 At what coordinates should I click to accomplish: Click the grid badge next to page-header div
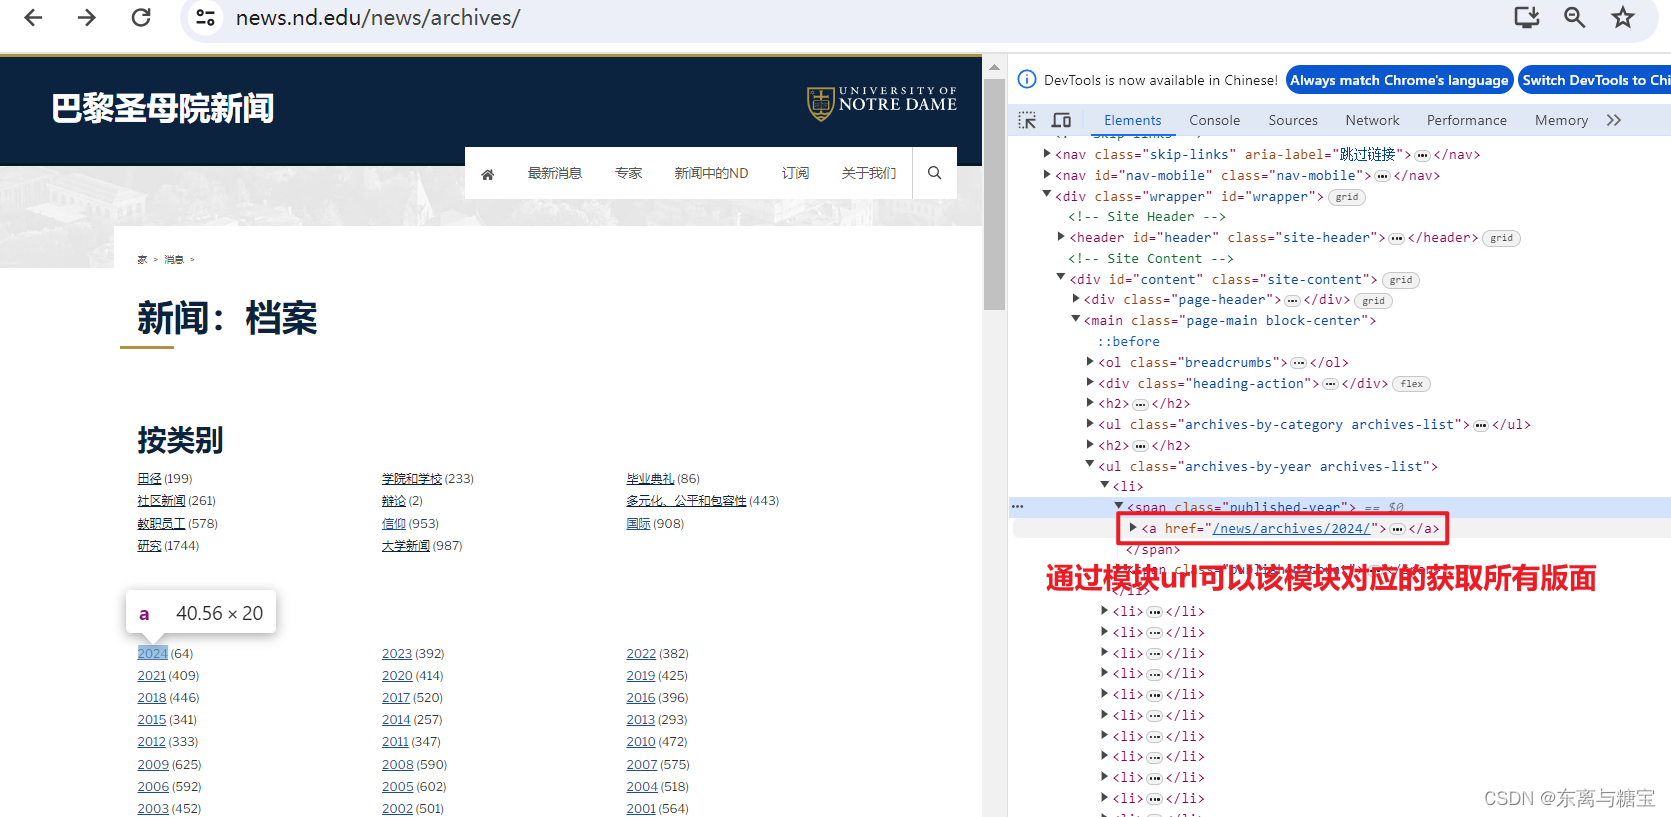[1374, 301]
